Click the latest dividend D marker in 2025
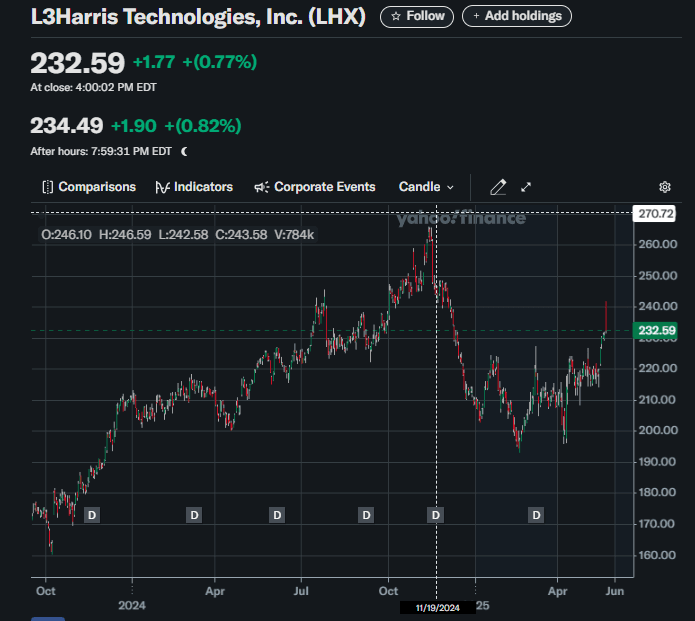 (536, 515)
